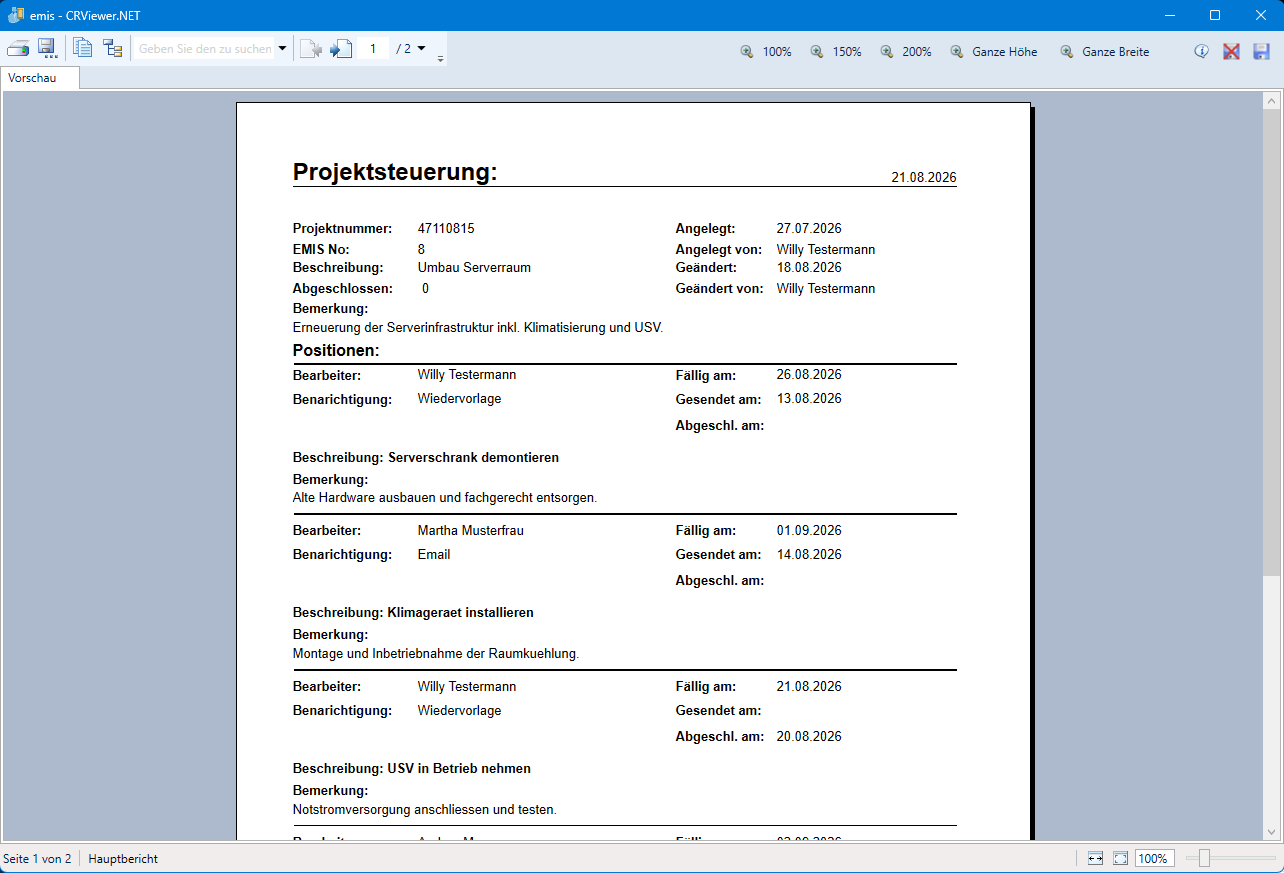The height and width of the screenshot is (873, 1284).
Task: Click the 'Angelegt von:' label
Action: pos(719,249)
